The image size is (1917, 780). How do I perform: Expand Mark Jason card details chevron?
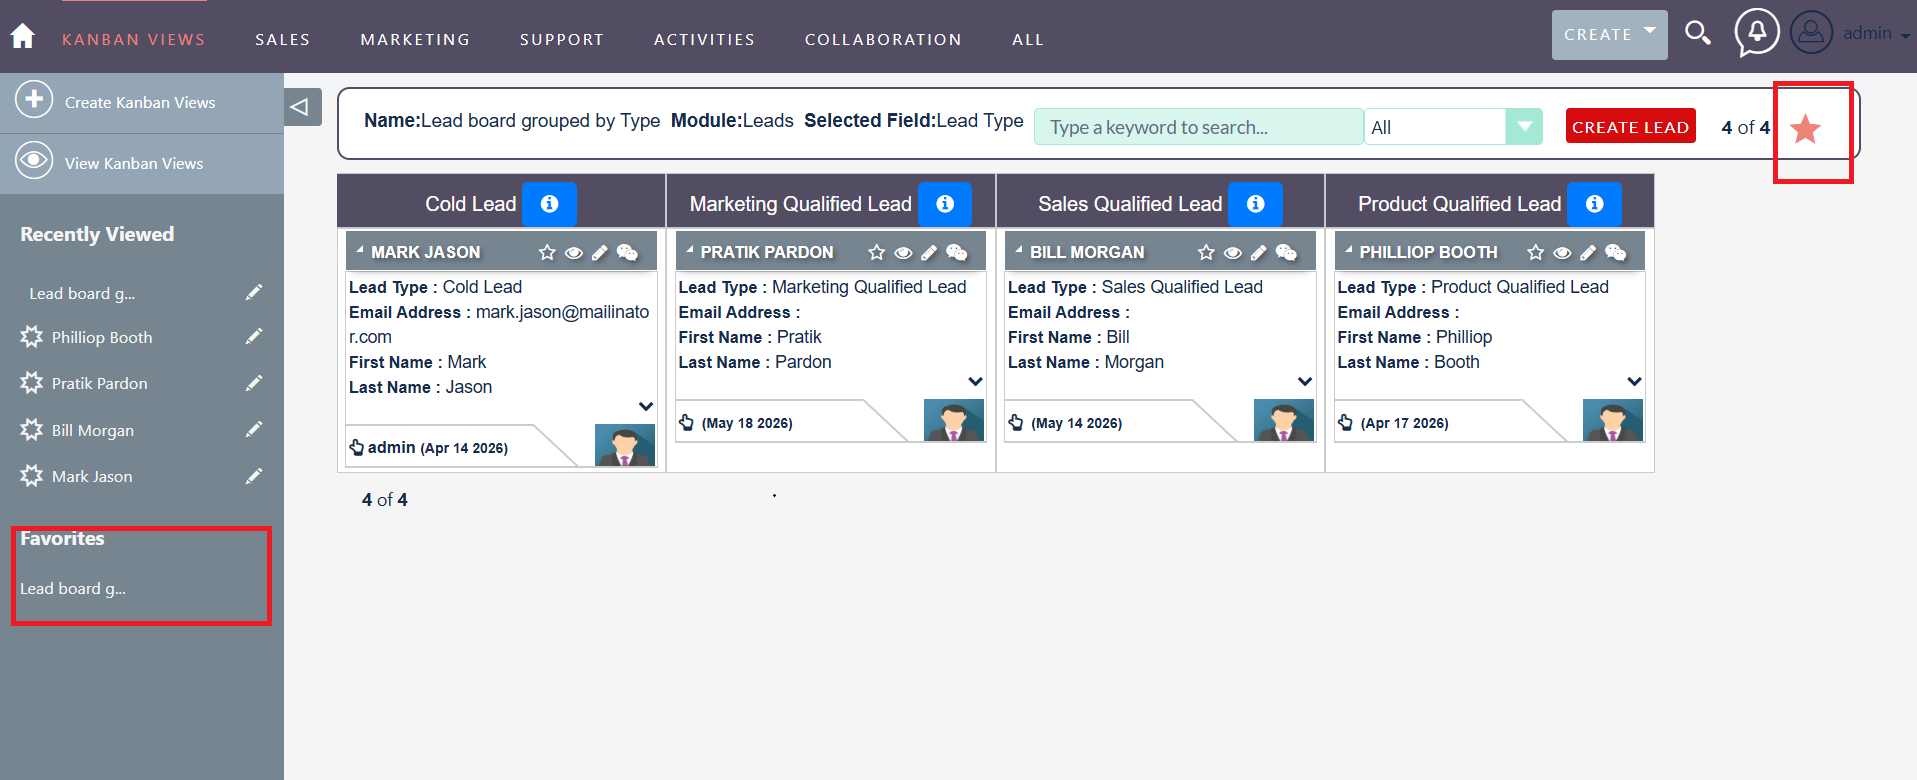click(646, 406)
